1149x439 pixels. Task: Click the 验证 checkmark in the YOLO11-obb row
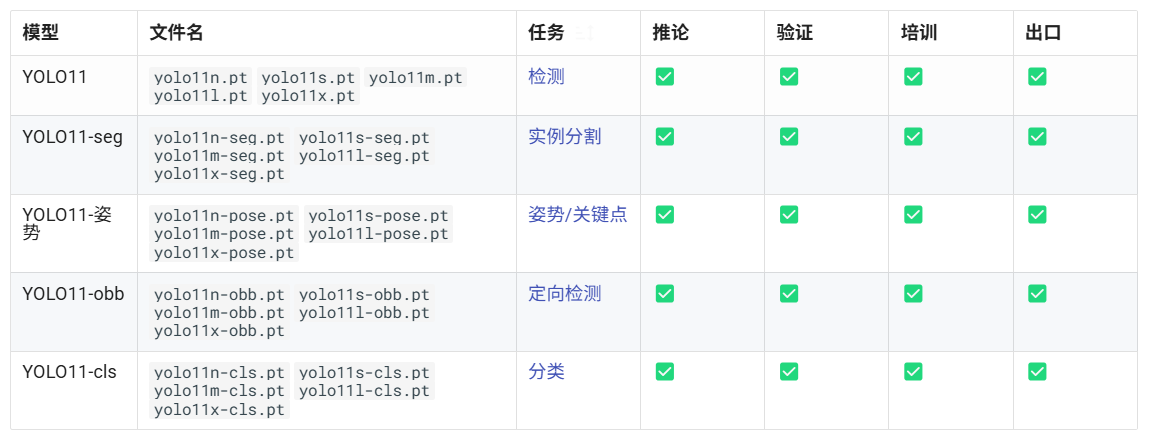[x=788, y=294]
